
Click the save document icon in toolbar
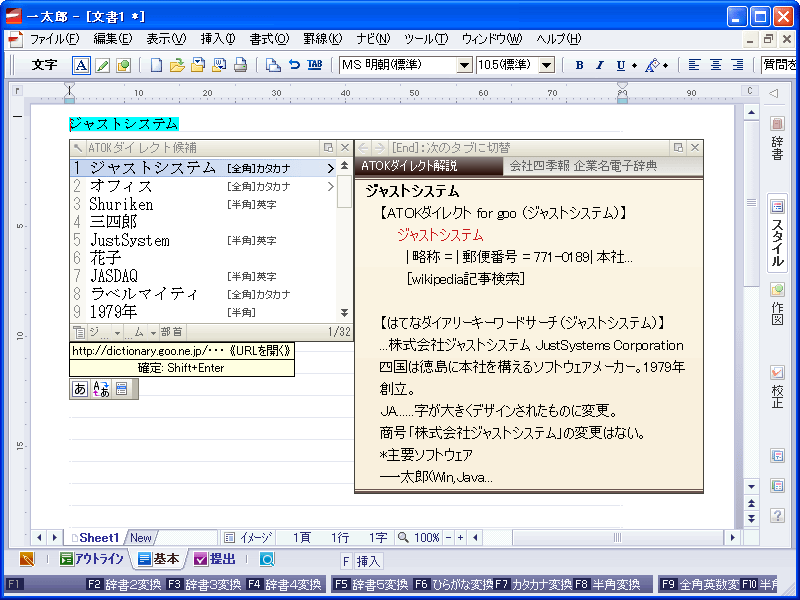(x=198, y=65)
